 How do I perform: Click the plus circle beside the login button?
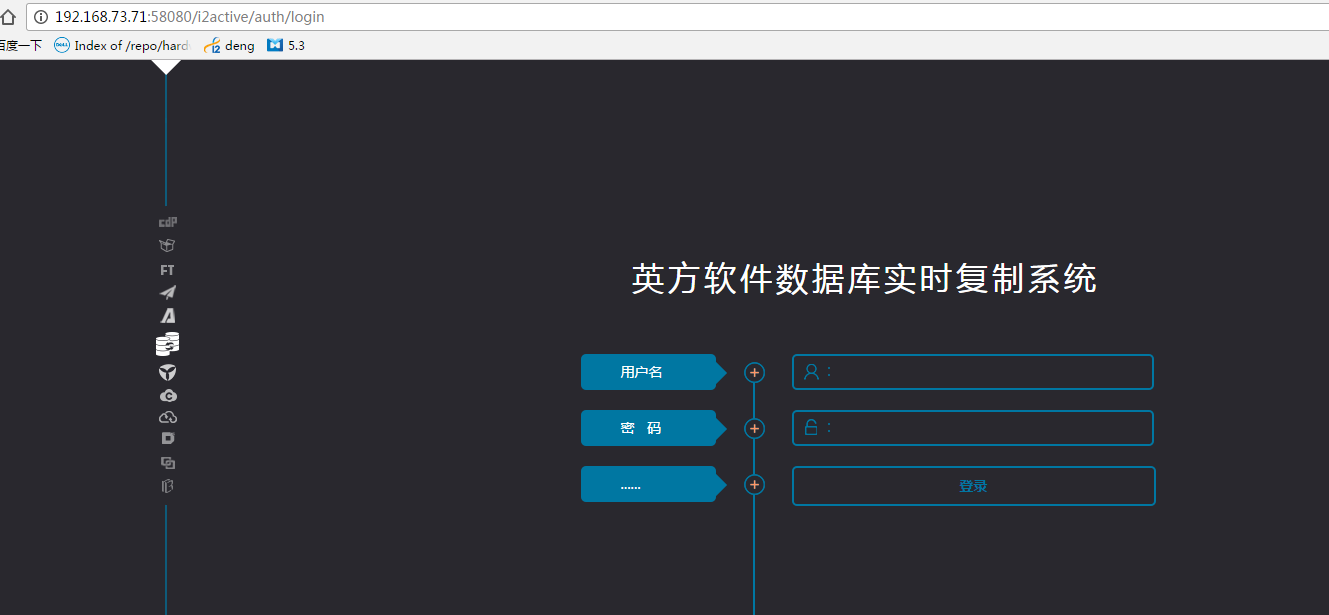754,485
